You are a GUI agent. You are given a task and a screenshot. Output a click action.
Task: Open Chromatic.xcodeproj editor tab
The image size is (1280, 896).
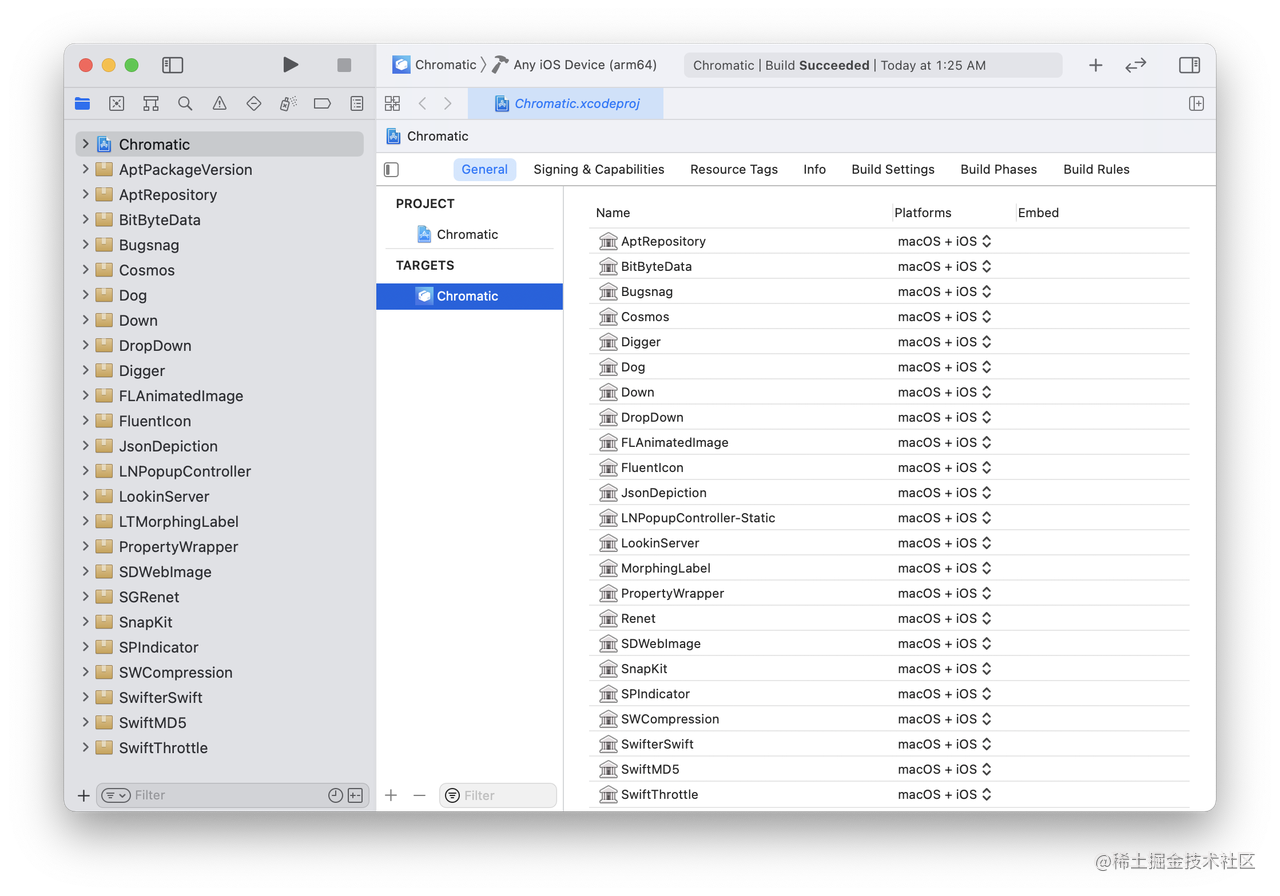(568, 104)
